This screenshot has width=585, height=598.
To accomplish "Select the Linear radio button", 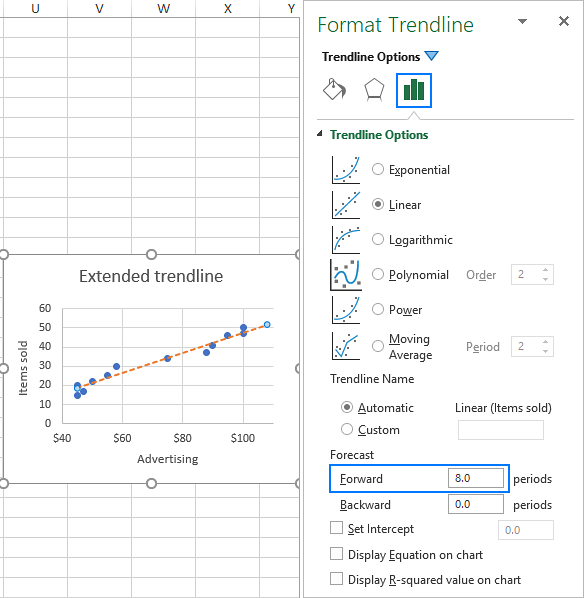I will click(x=378, y=204).
